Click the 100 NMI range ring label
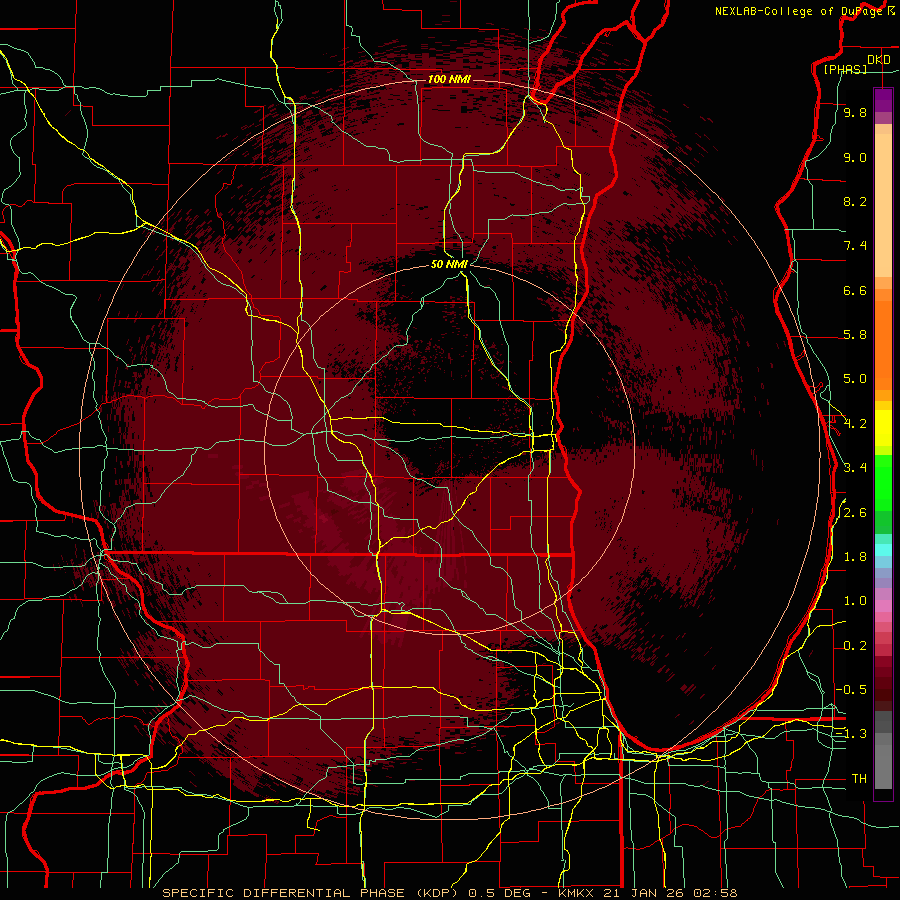The width and height of the screenshot is (900, 900). (449, 79)
